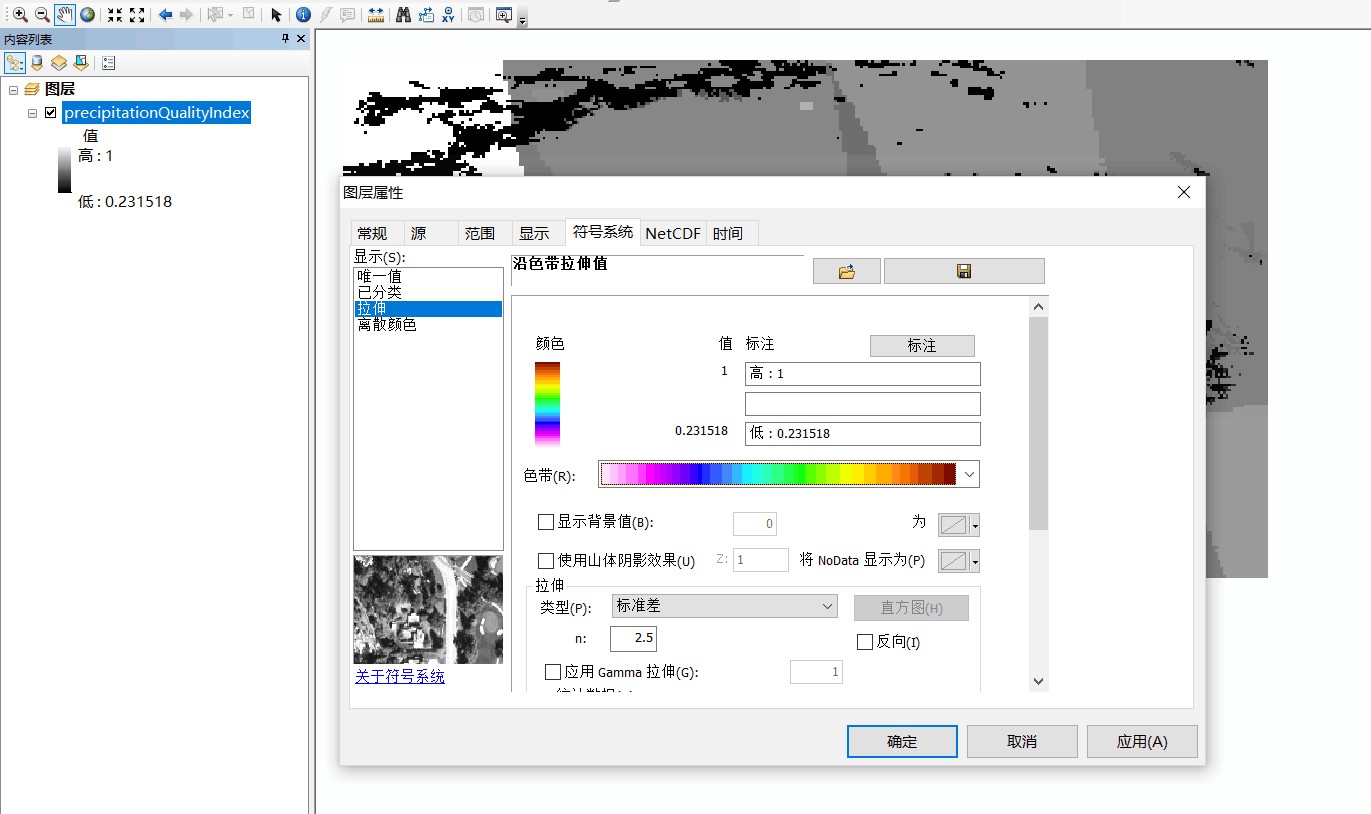Open the stretch 类型 dropdown showing 标准差
The height and width of the screenshot is (814, 1371).
827,607
